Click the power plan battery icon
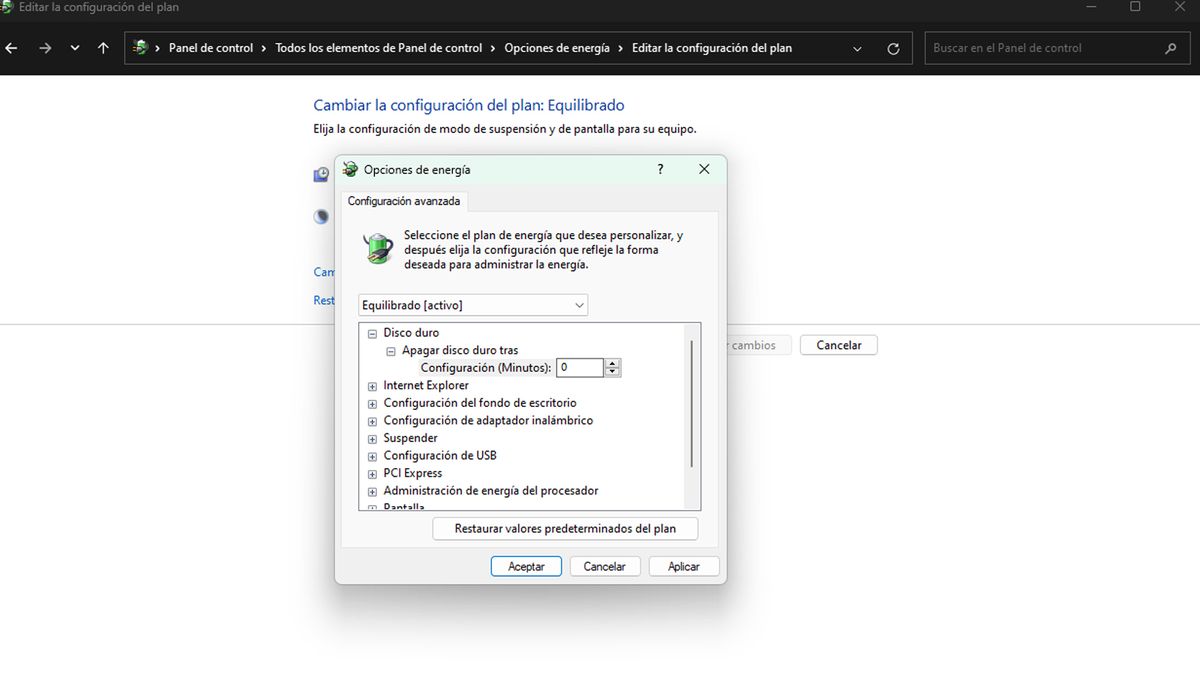1200x675 pixels. tap(377, 247)
